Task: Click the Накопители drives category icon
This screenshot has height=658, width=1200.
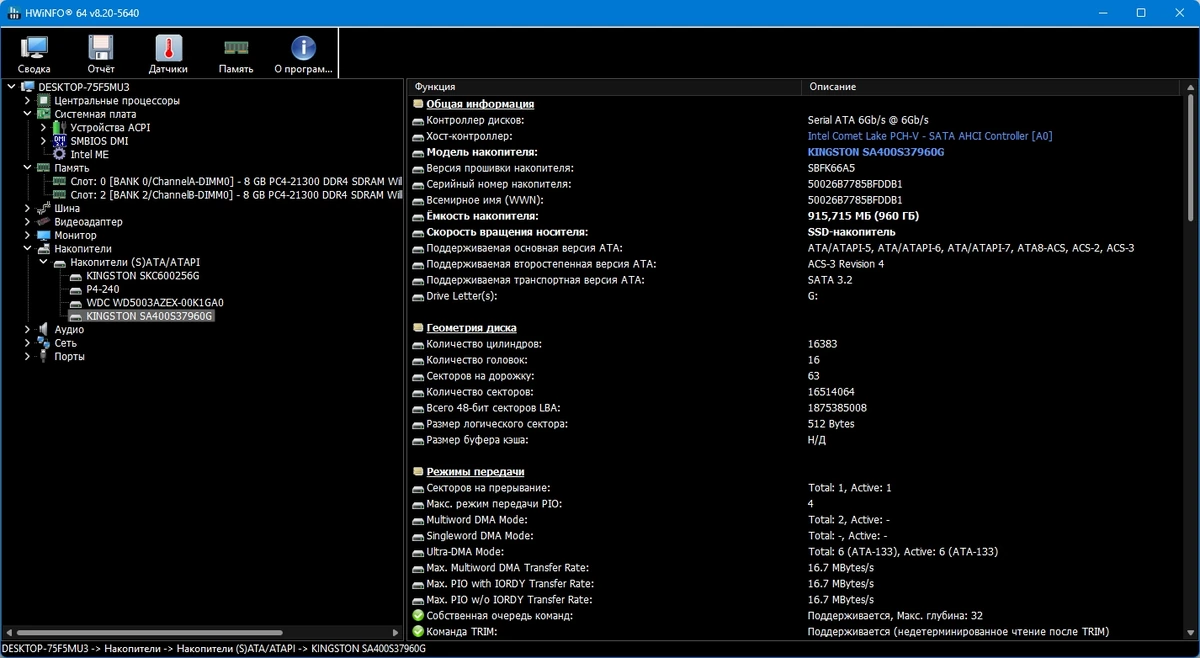Action: (x=44, y=248)
